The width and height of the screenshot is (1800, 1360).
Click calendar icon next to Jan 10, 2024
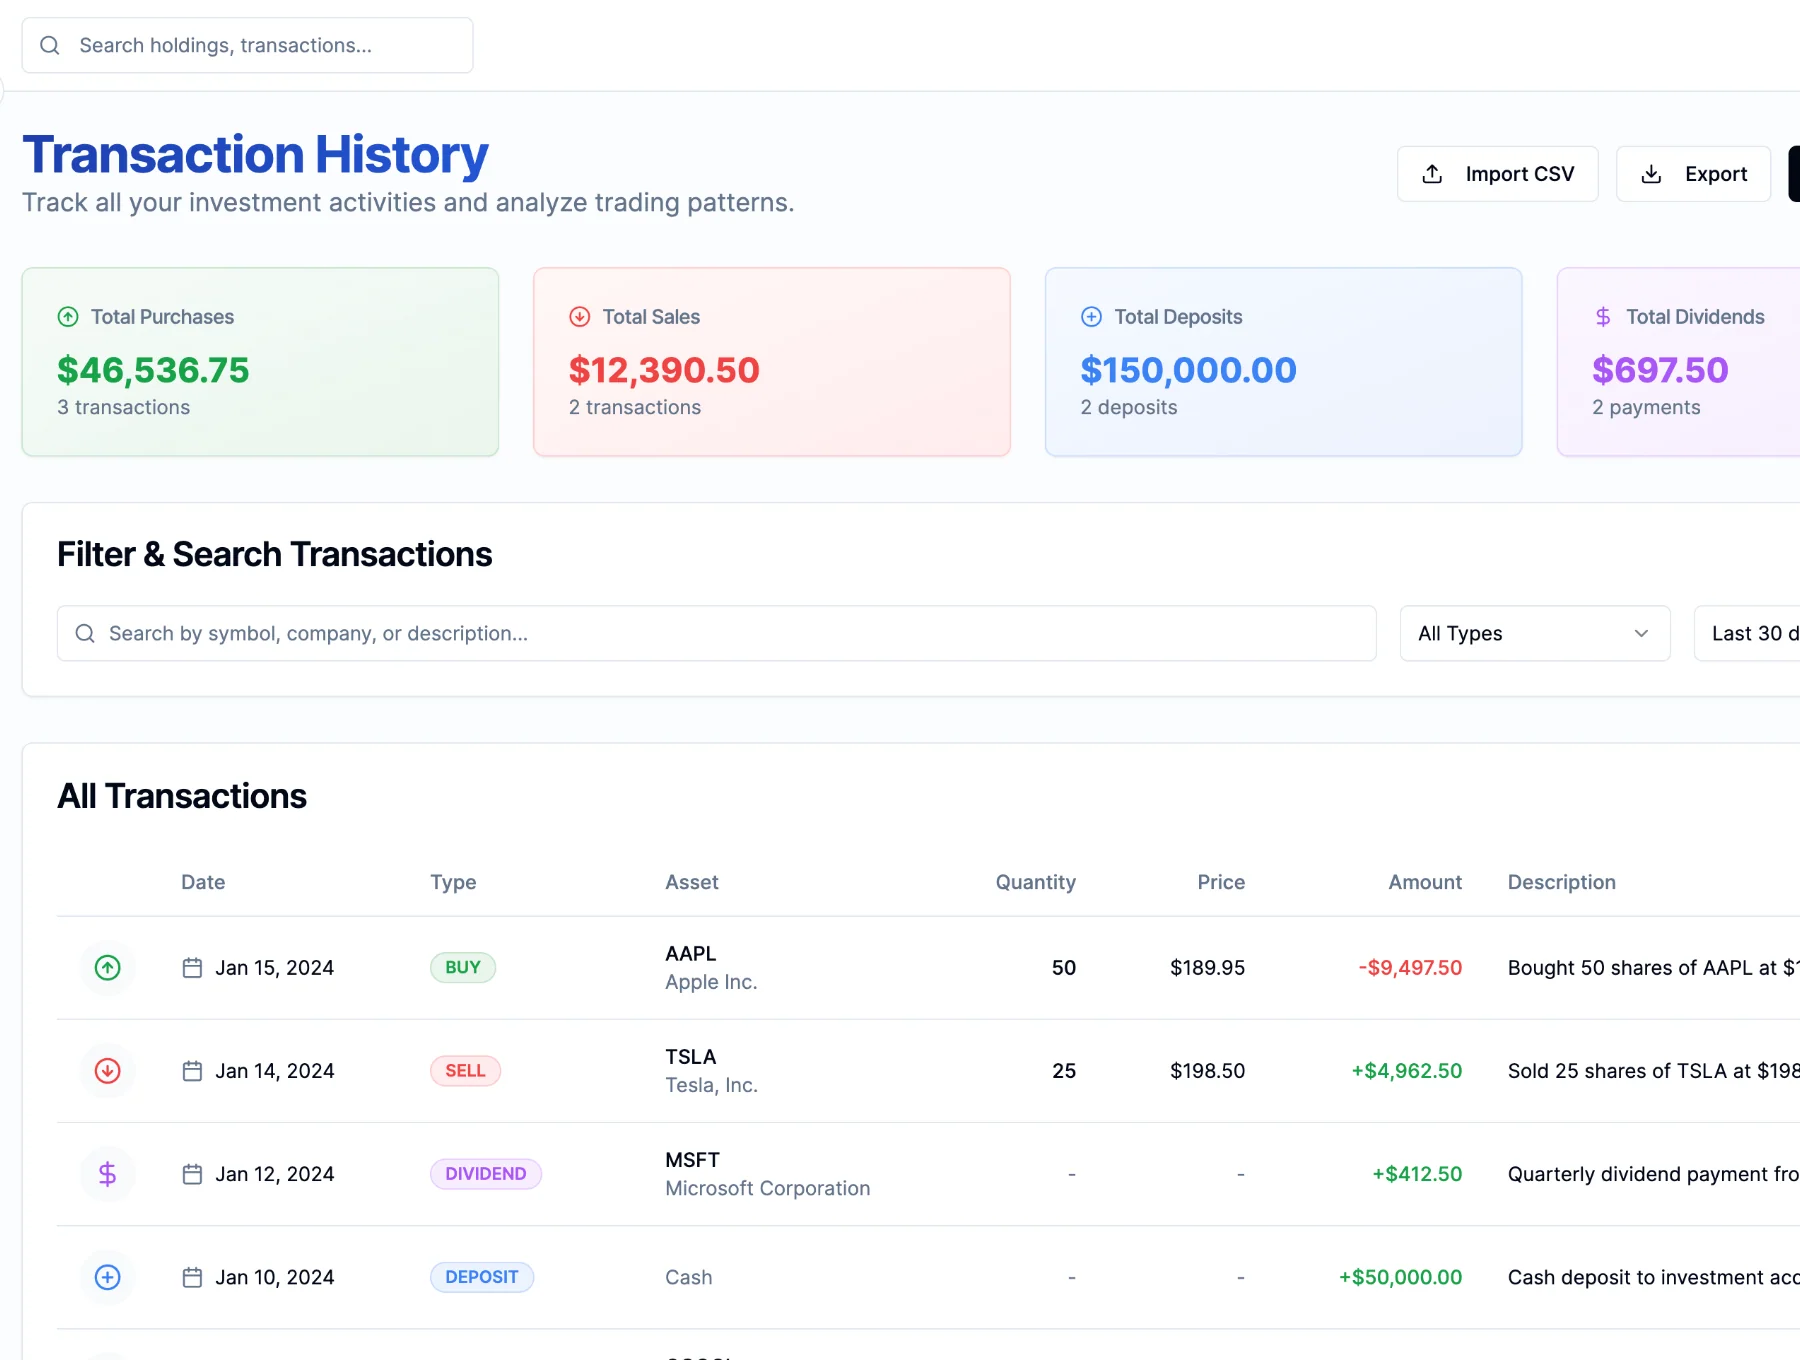point(192,1277)
